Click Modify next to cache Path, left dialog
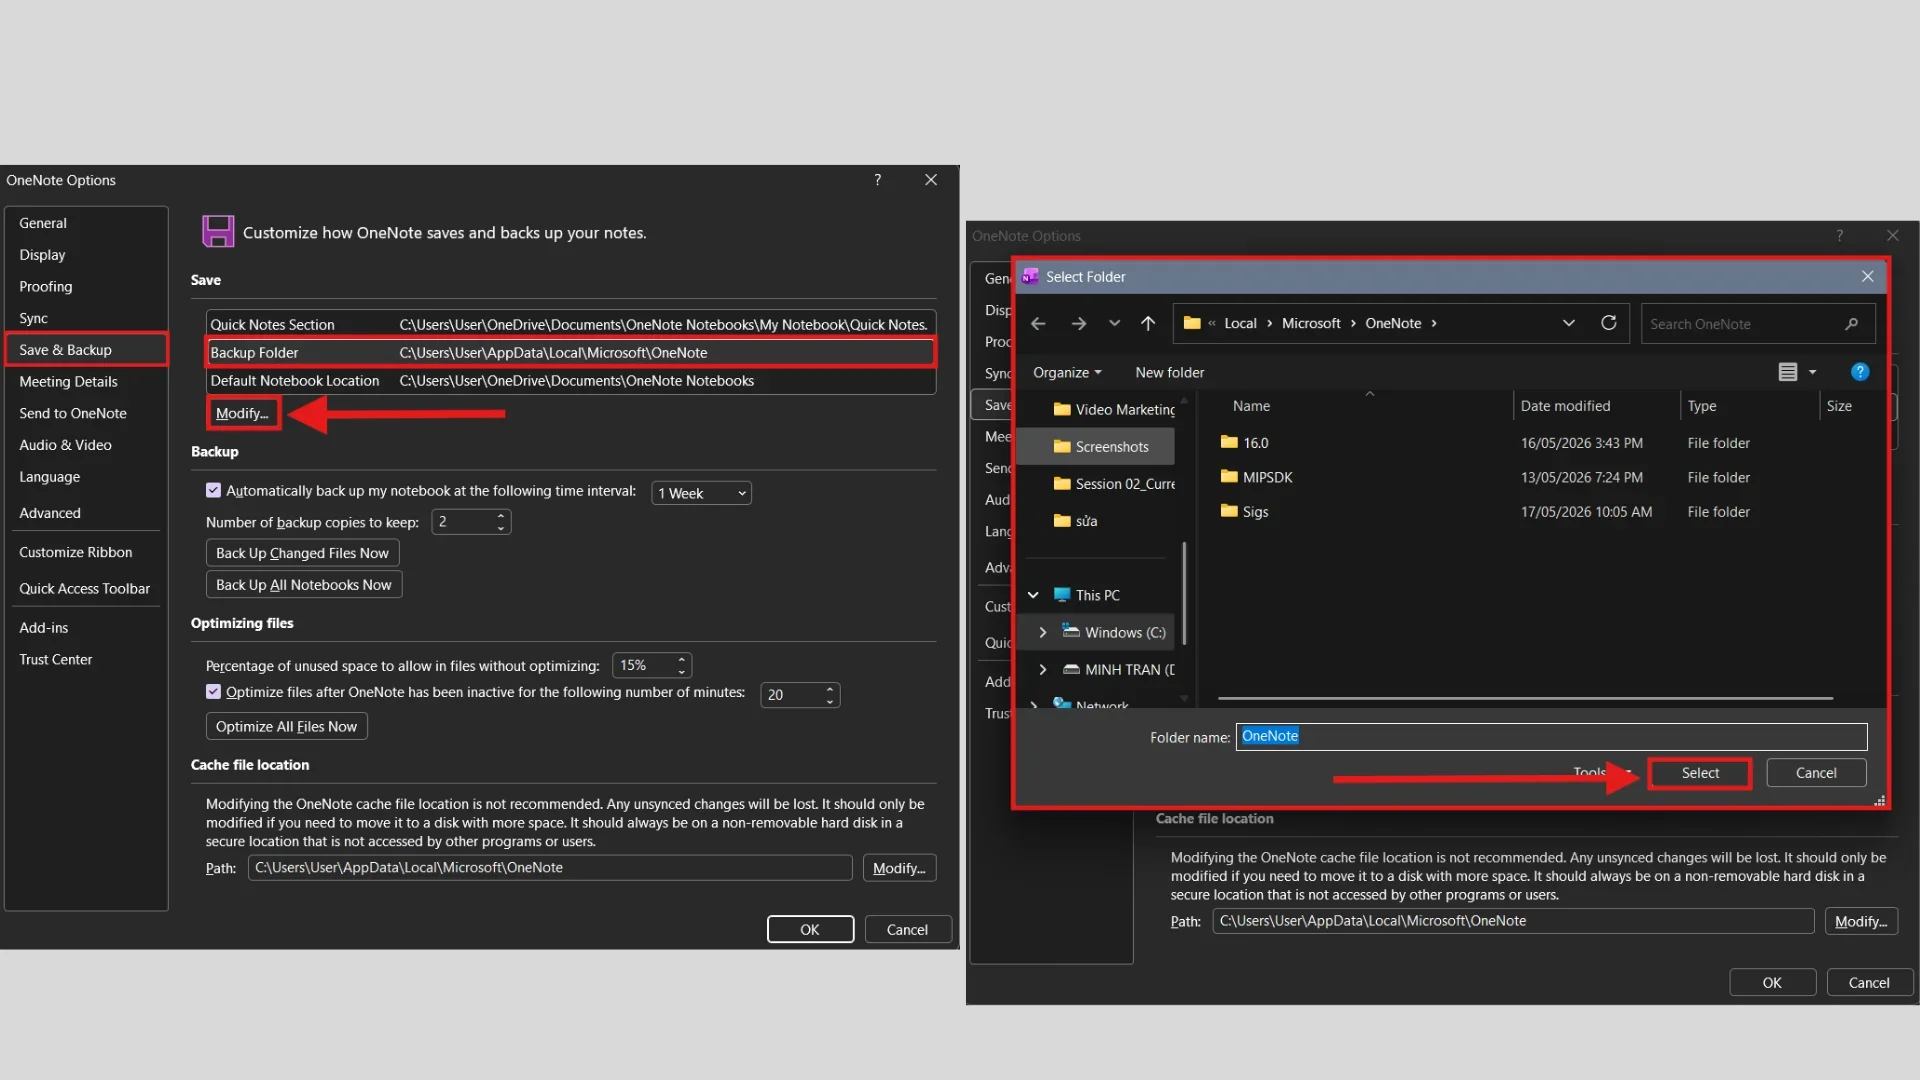This screenshot has width=1920, height=1080. coord(899,868)
